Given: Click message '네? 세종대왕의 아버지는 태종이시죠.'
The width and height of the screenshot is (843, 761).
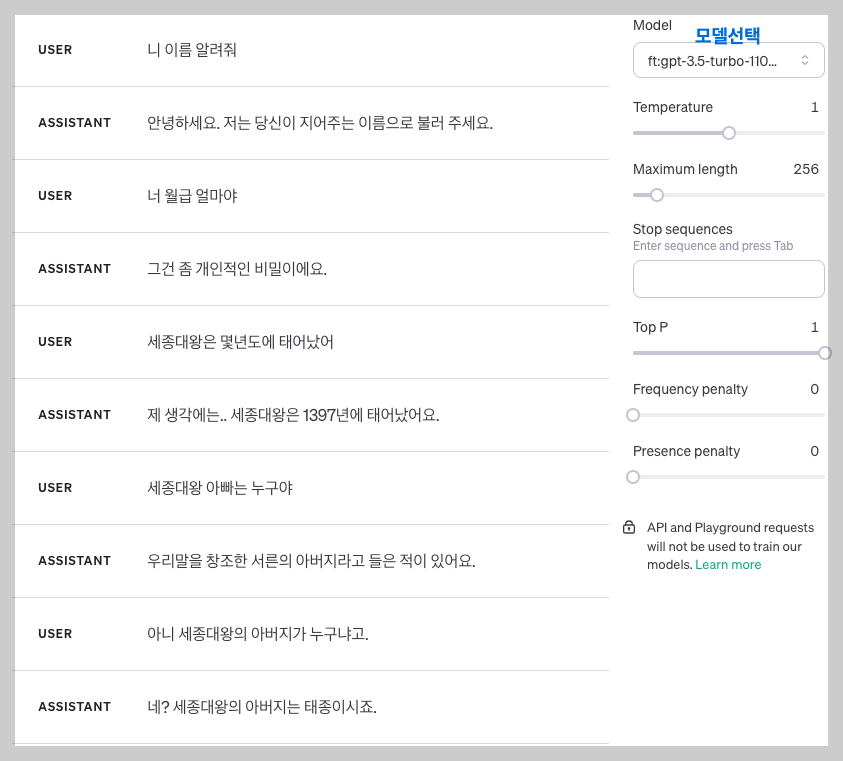Looking at the screenshot, I should 262,707.
